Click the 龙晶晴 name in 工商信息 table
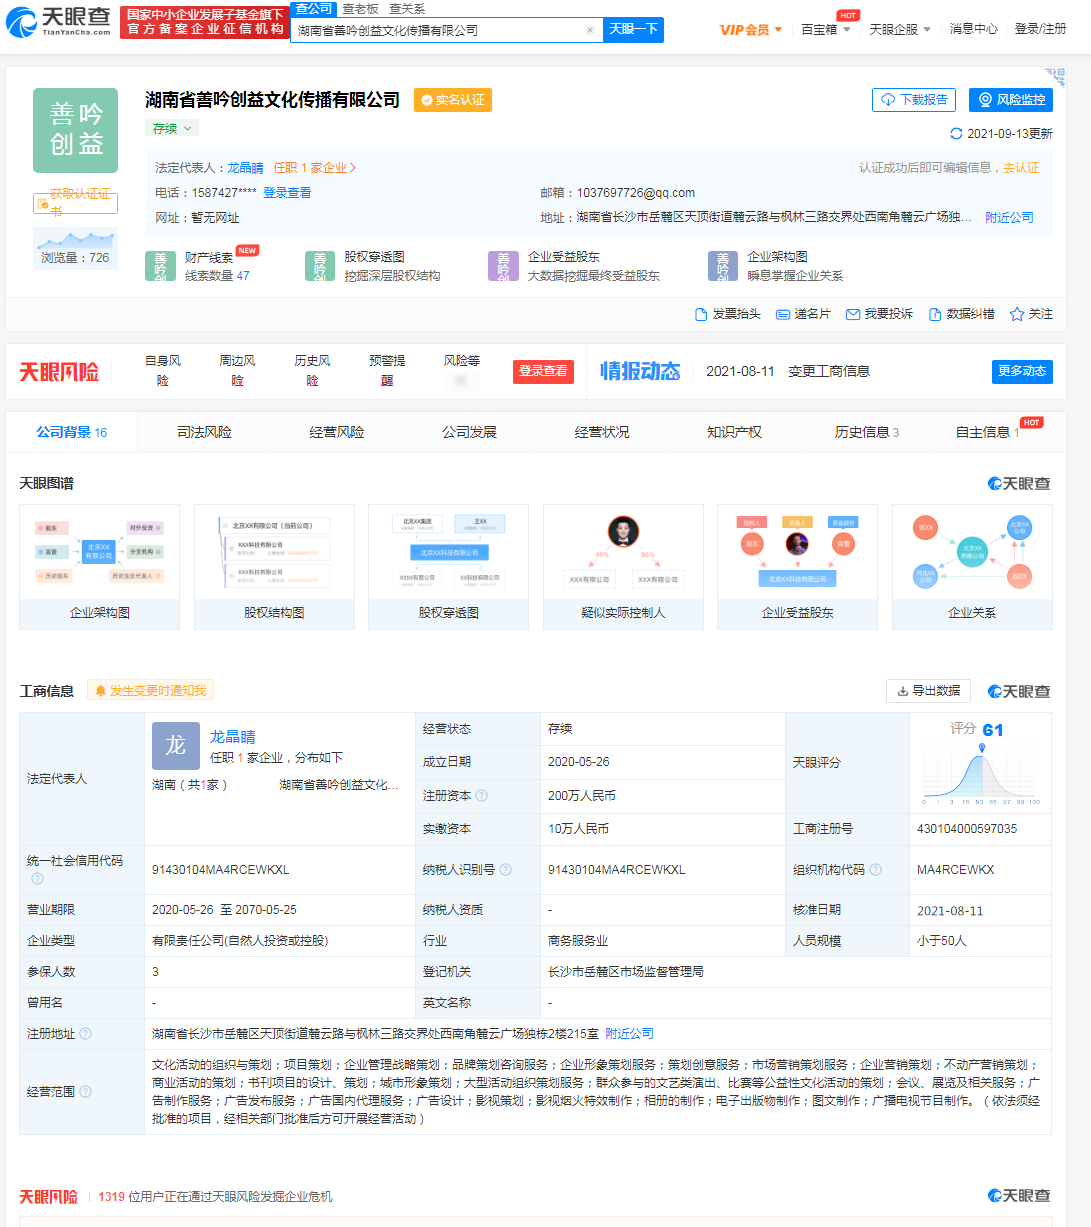 pyautogui.click(x=232, y=737)
